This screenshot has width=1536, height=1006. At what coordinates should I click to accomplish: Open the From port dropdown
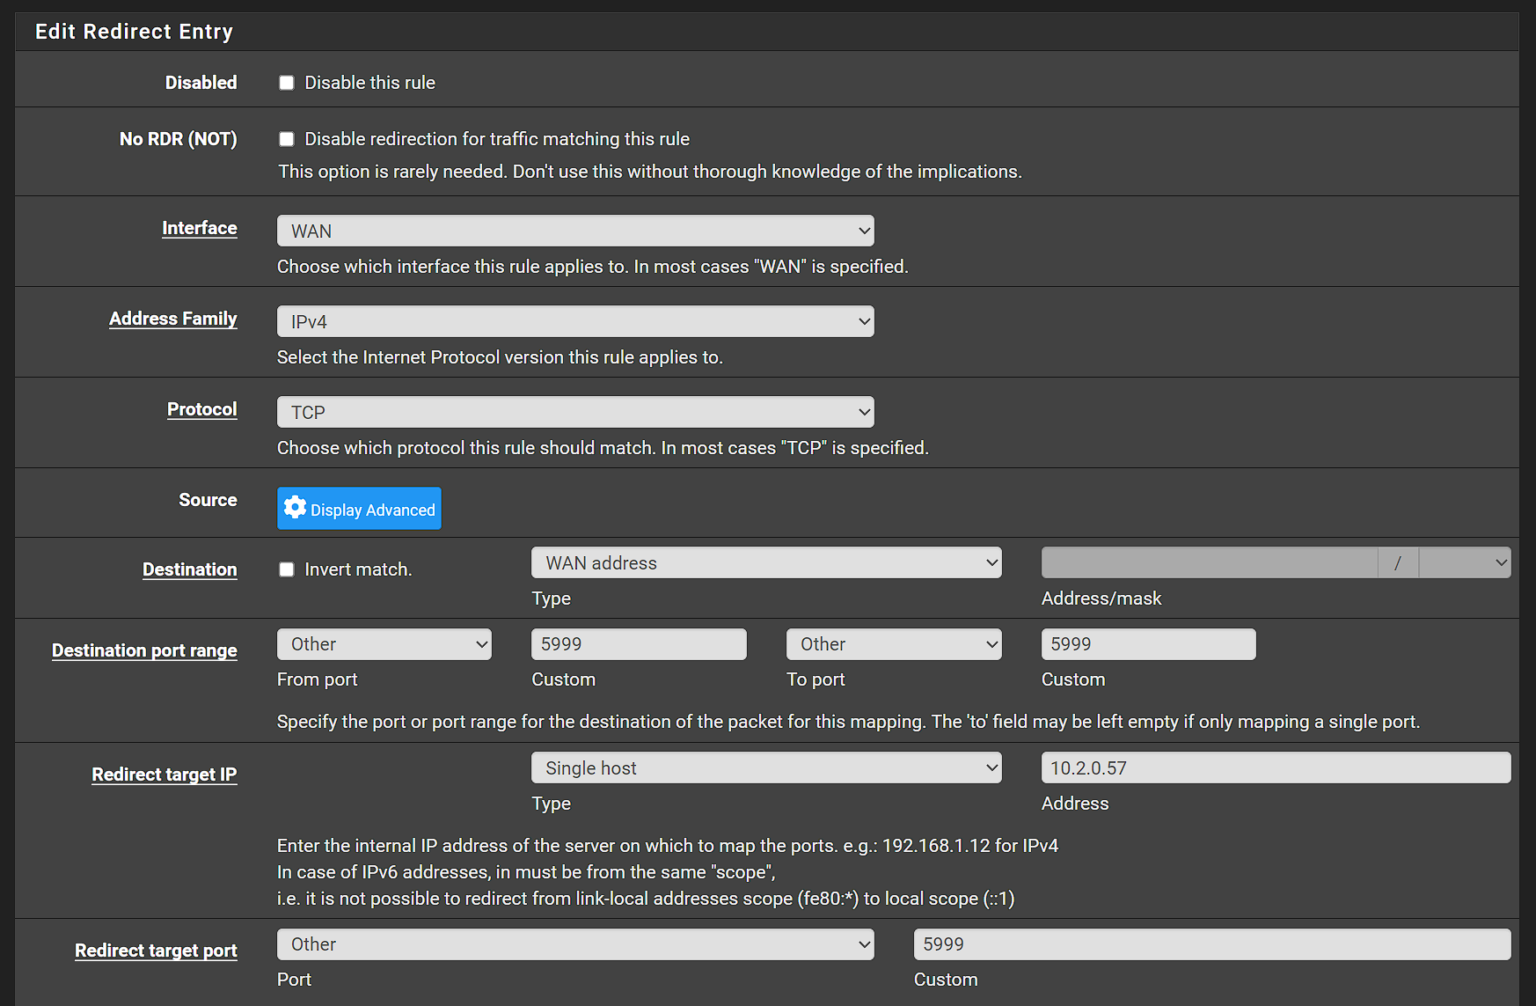point(384,643)
